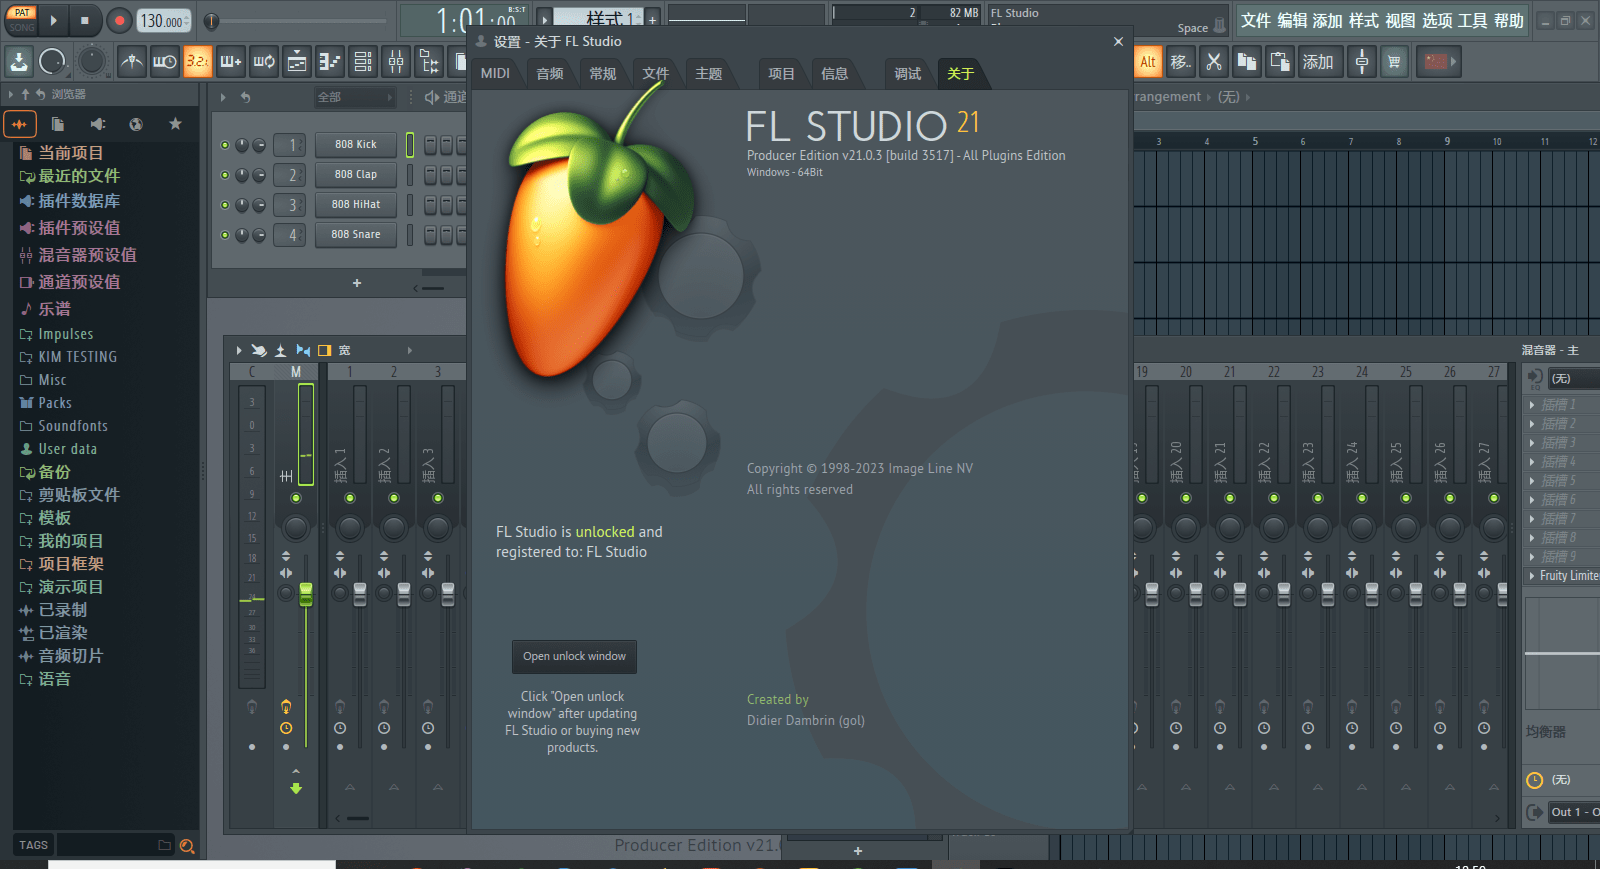Open the 文件 main menu

(1256, 21)
